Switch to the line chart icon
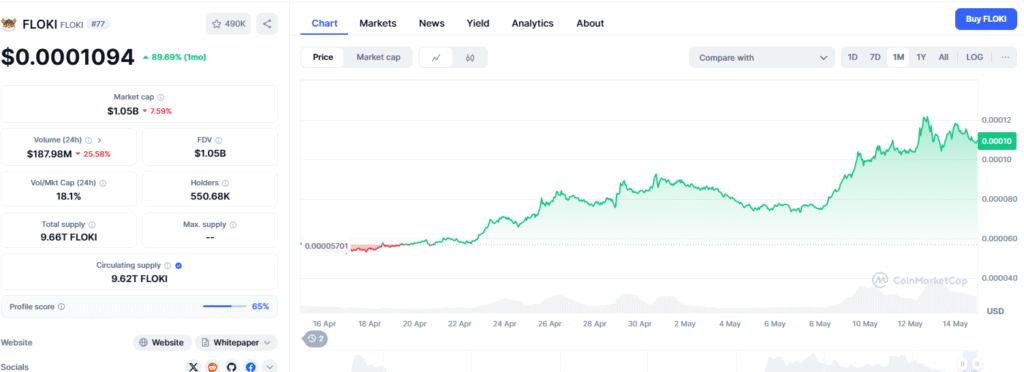Viewport: 1024px width, 372px height. [437, 57]
